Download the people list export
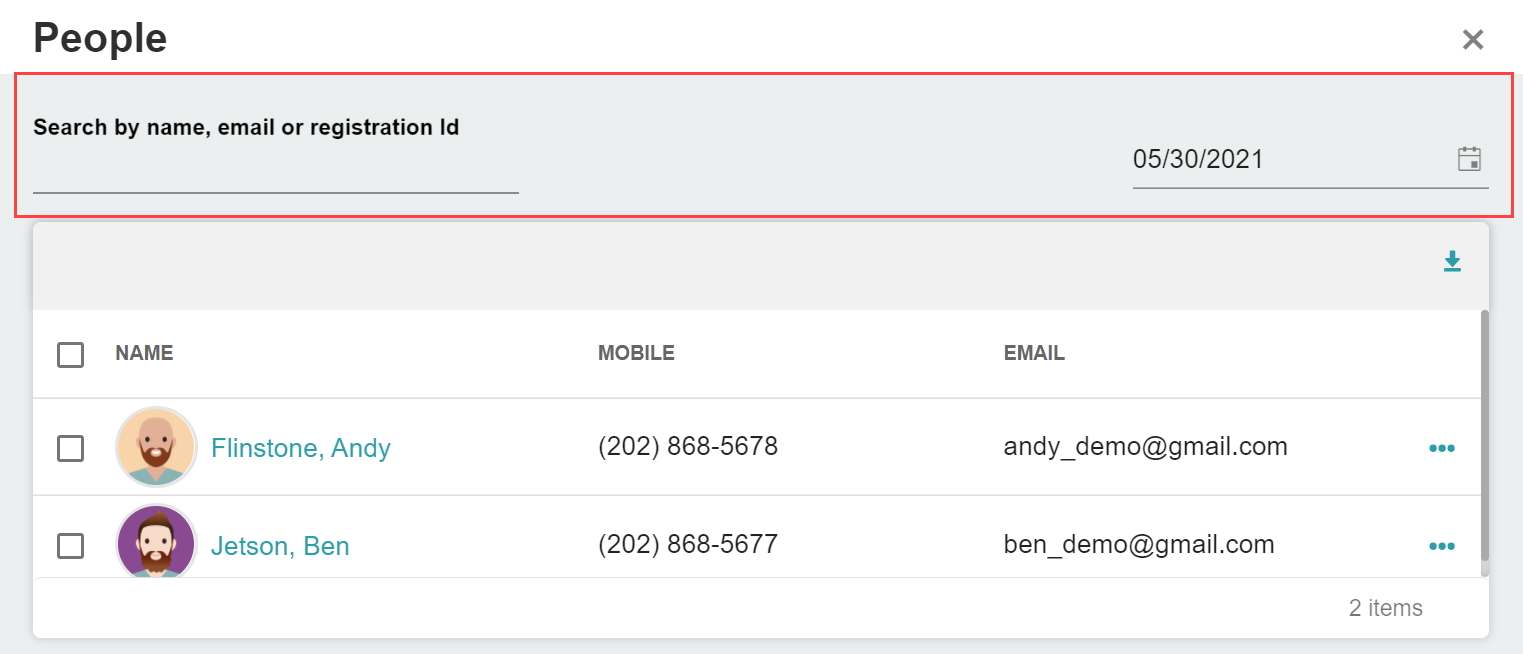 [x=1452, y=262]
